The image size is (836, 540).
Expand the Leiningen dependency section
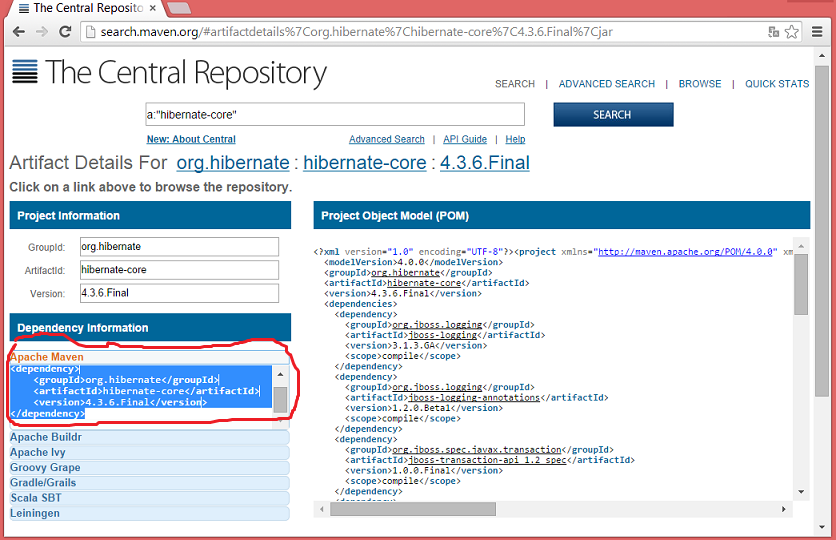point(149,513)
